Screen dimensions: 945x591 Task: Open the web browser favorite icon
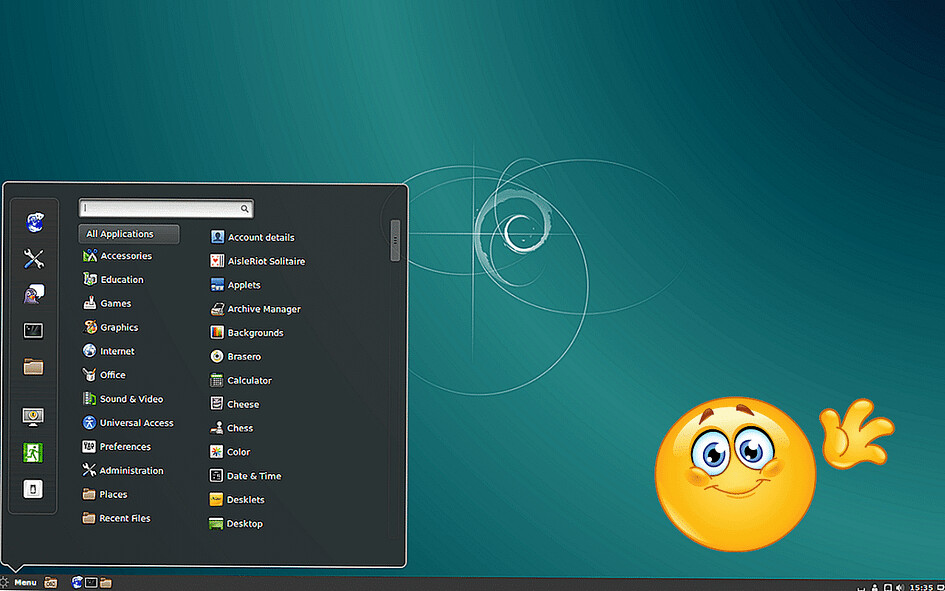34,222
